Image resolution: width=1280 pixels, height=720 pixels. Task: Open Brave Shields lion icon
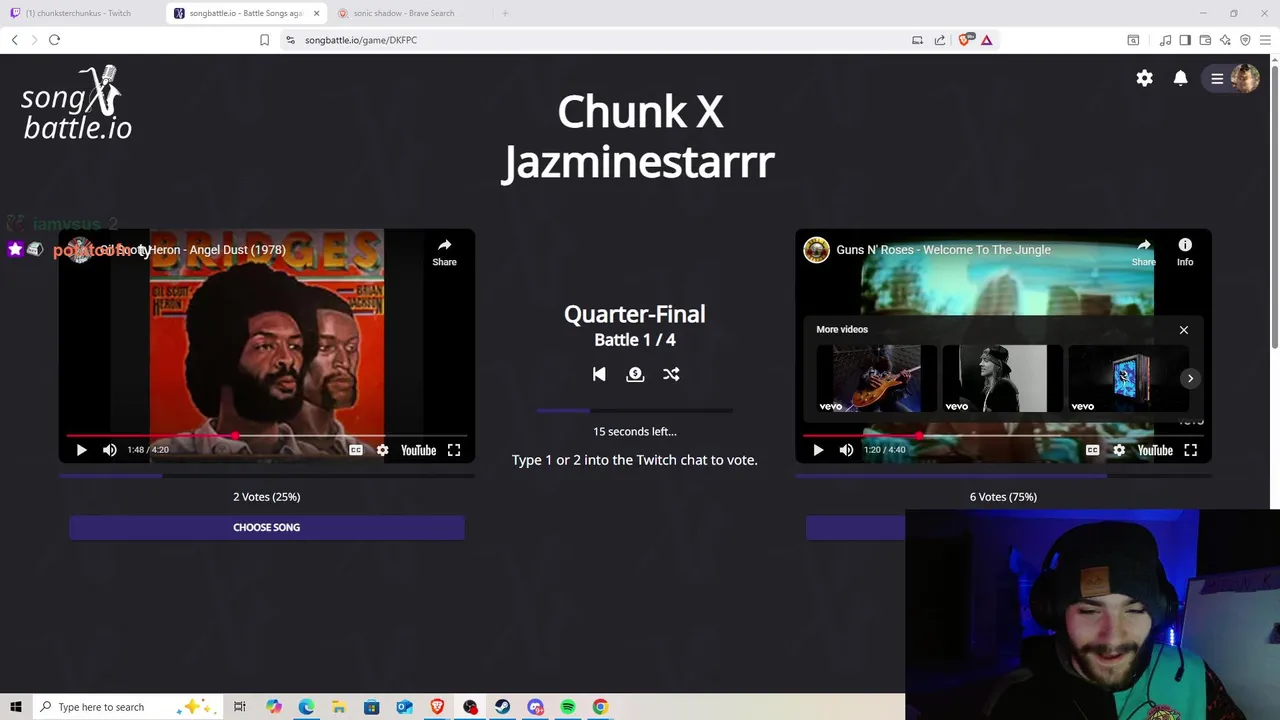pos(965,40)
